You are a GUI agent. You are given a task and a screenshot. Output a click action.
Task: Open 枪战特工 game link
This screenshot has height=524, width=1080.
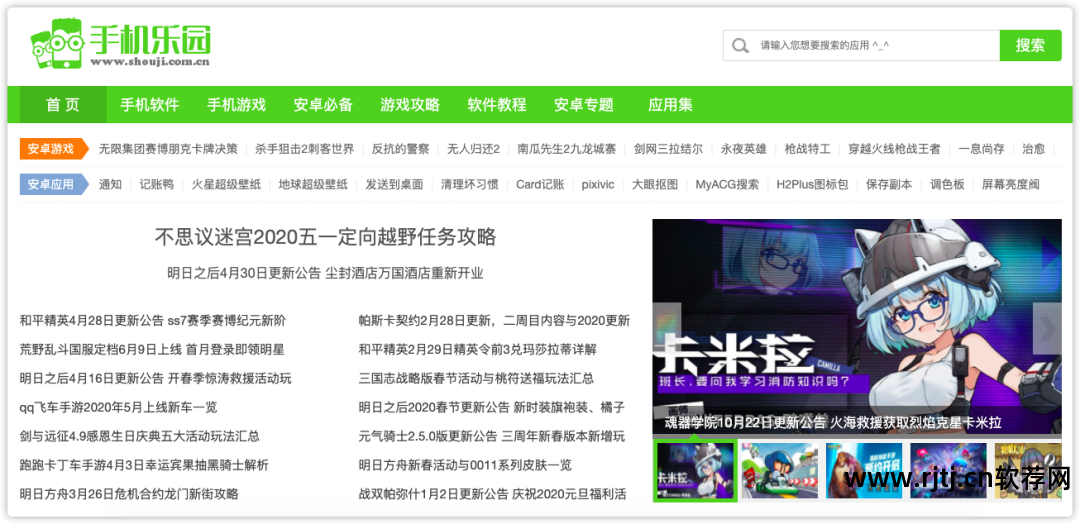tap(807, 149)
